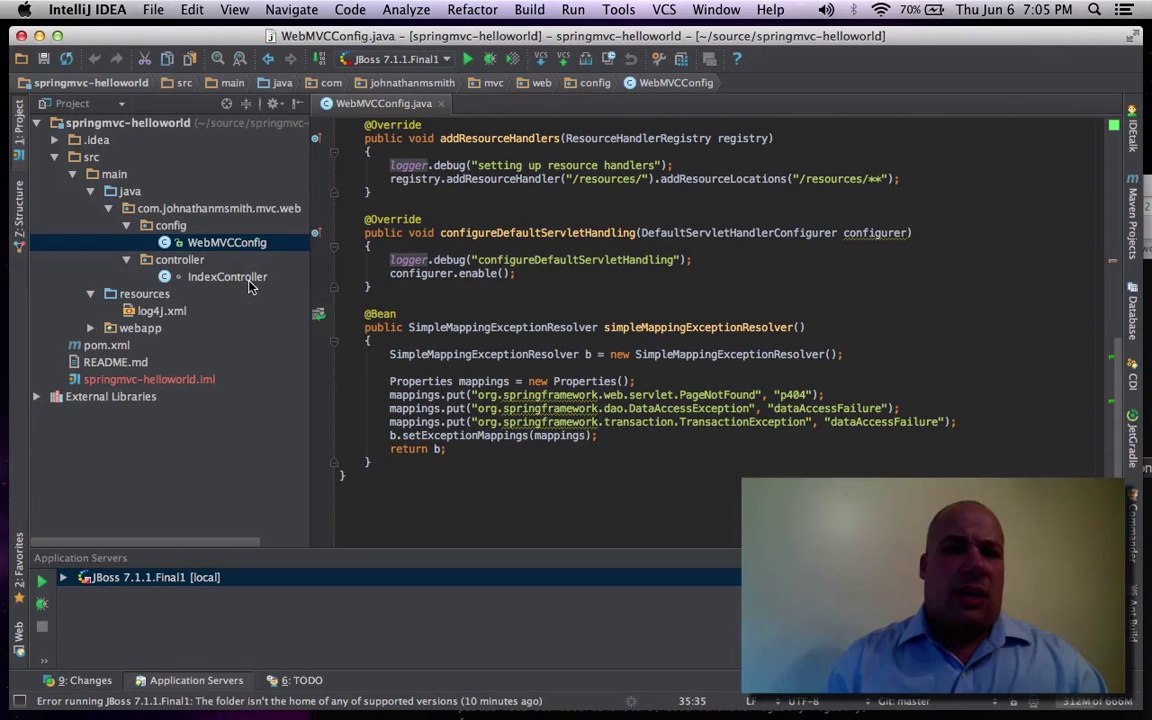Switch to the 6: TODO tab
This screenshot has height=720, width=1152.
coord(295,680)
